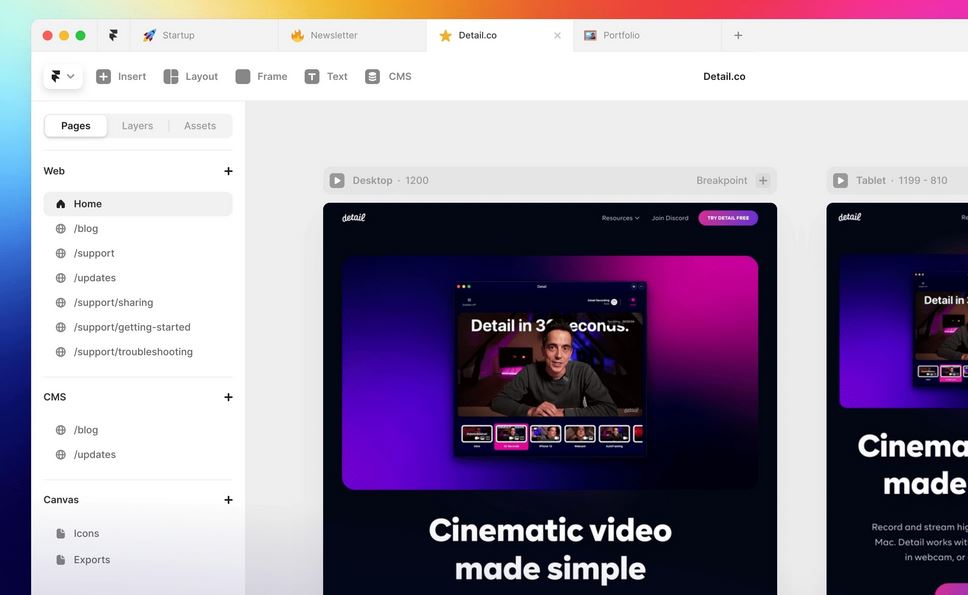Select the Pages panel tab
This screenshot has width=968, height=595.
tap(76, 126)
